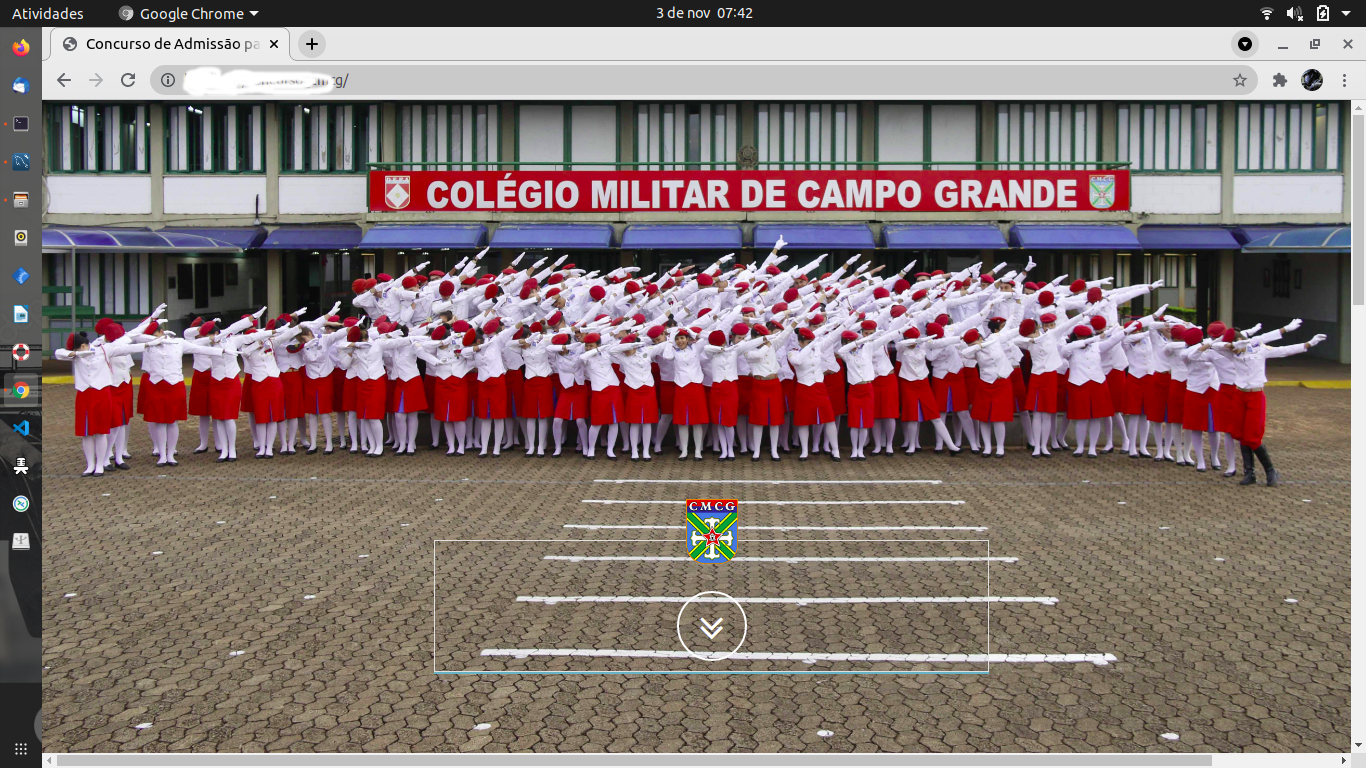The height and width of the screenshot is (768, 1366).
Task: Open a new browser tab
Action: tap(310, 44)
